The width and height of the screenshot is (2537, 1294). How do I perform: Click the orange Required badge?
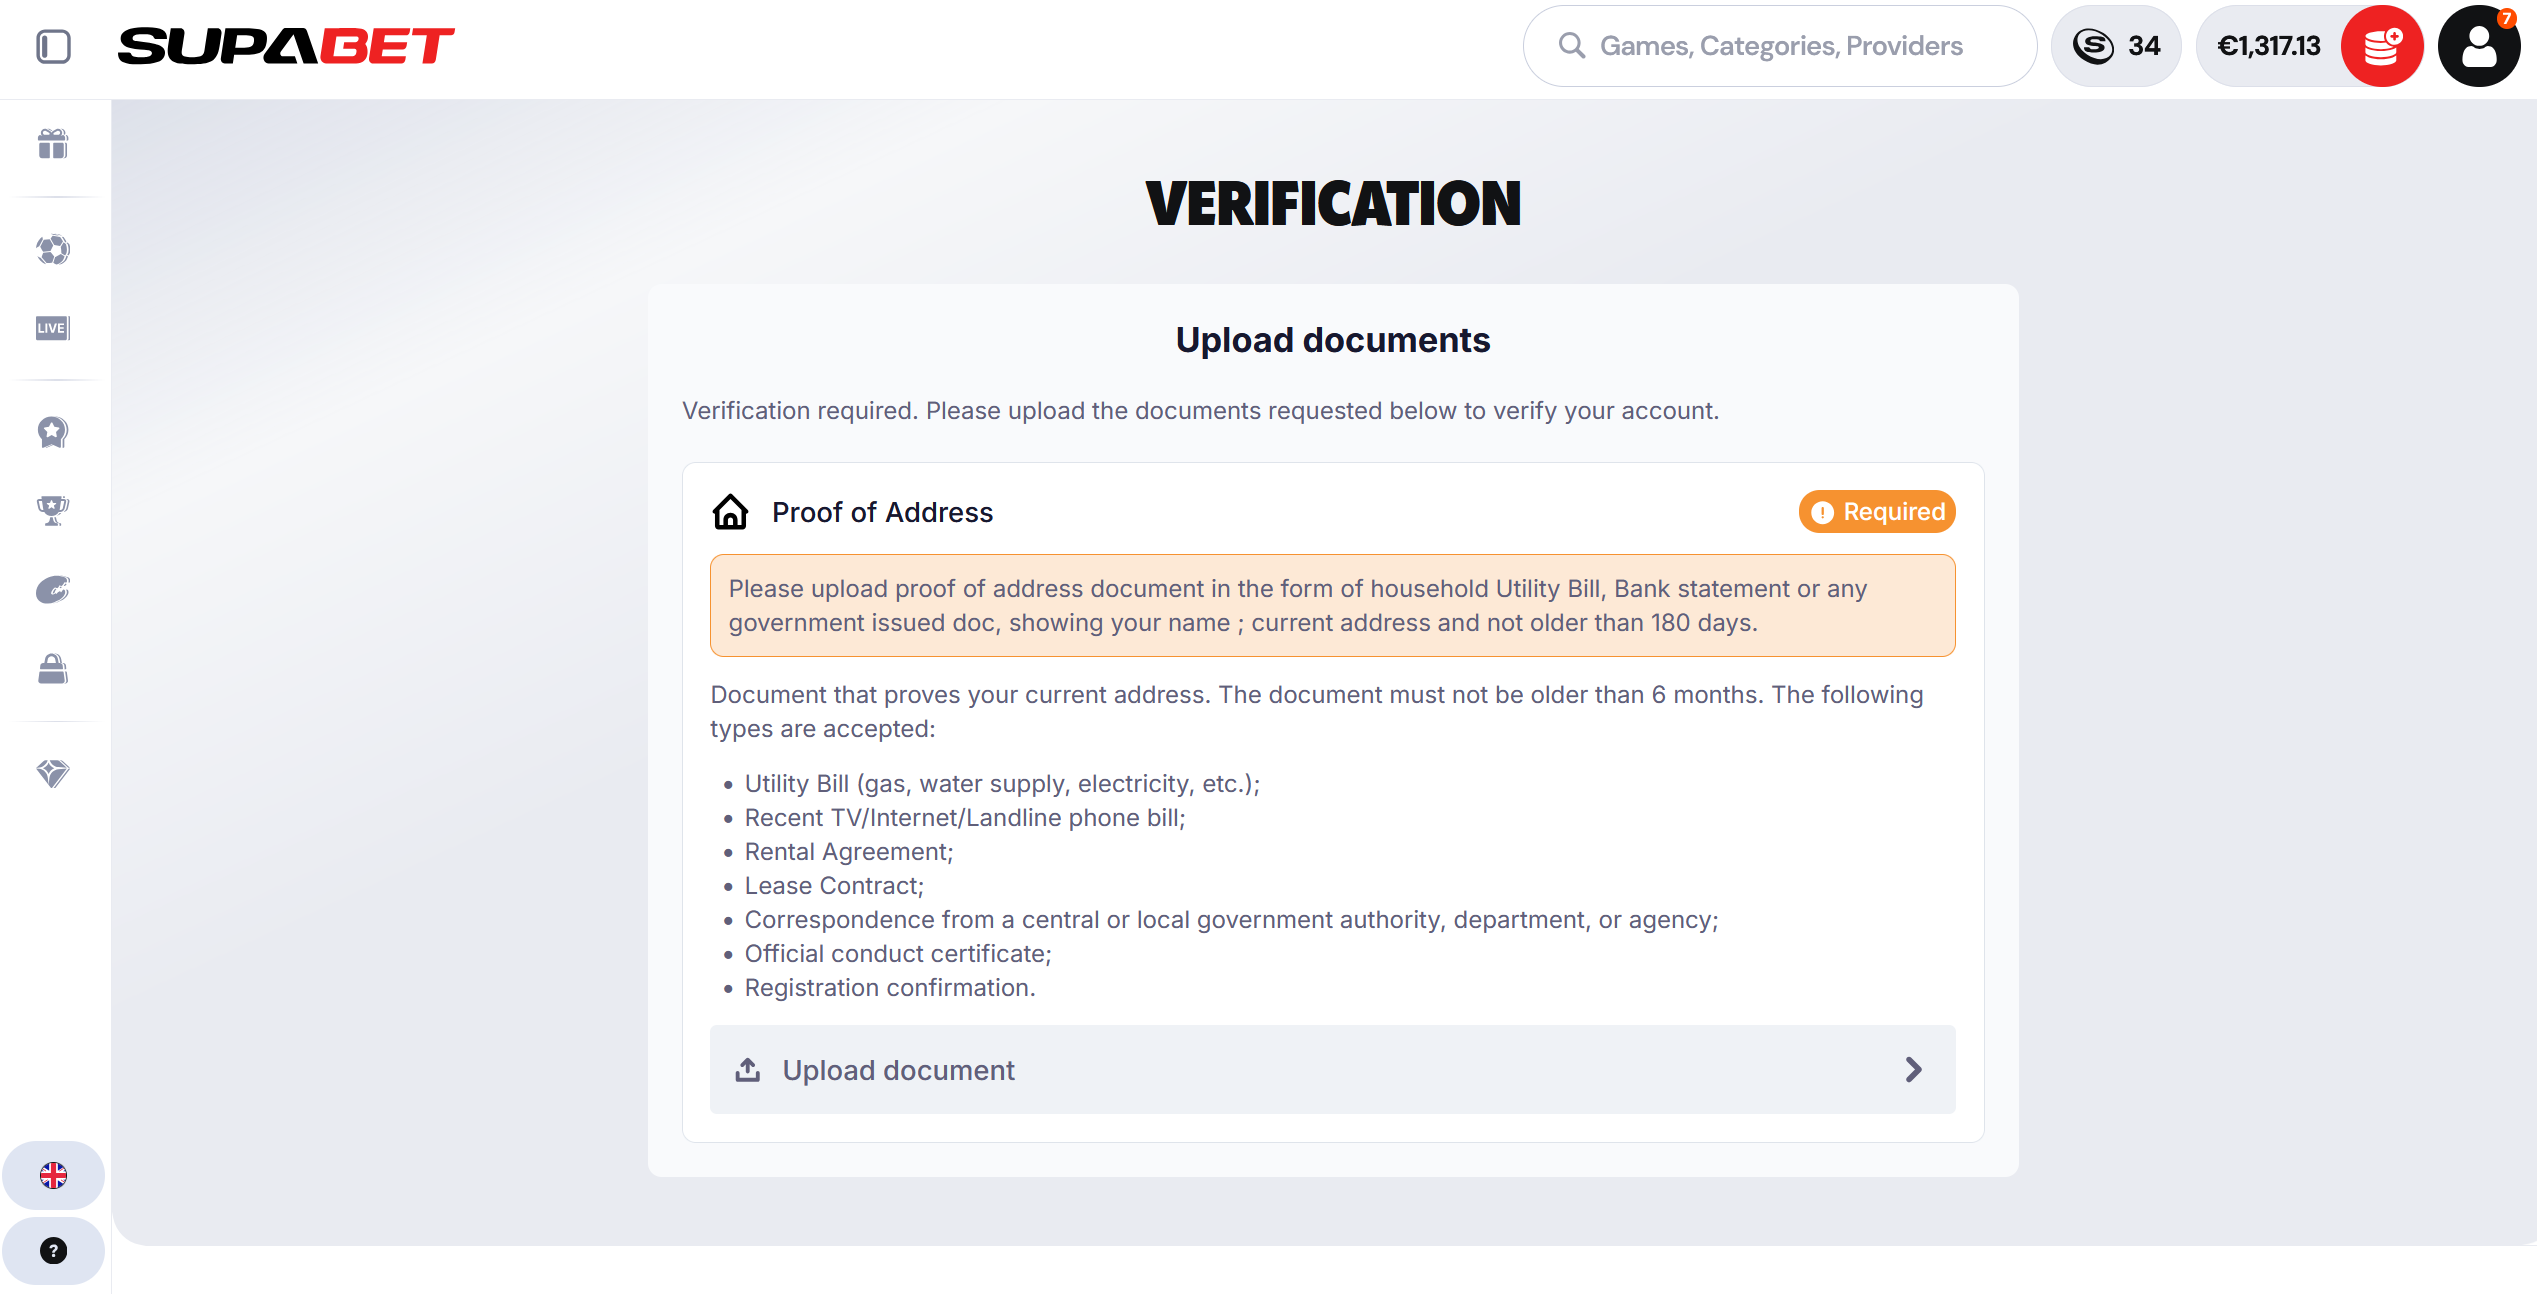pyautogui.click(x=1877, y=512)
